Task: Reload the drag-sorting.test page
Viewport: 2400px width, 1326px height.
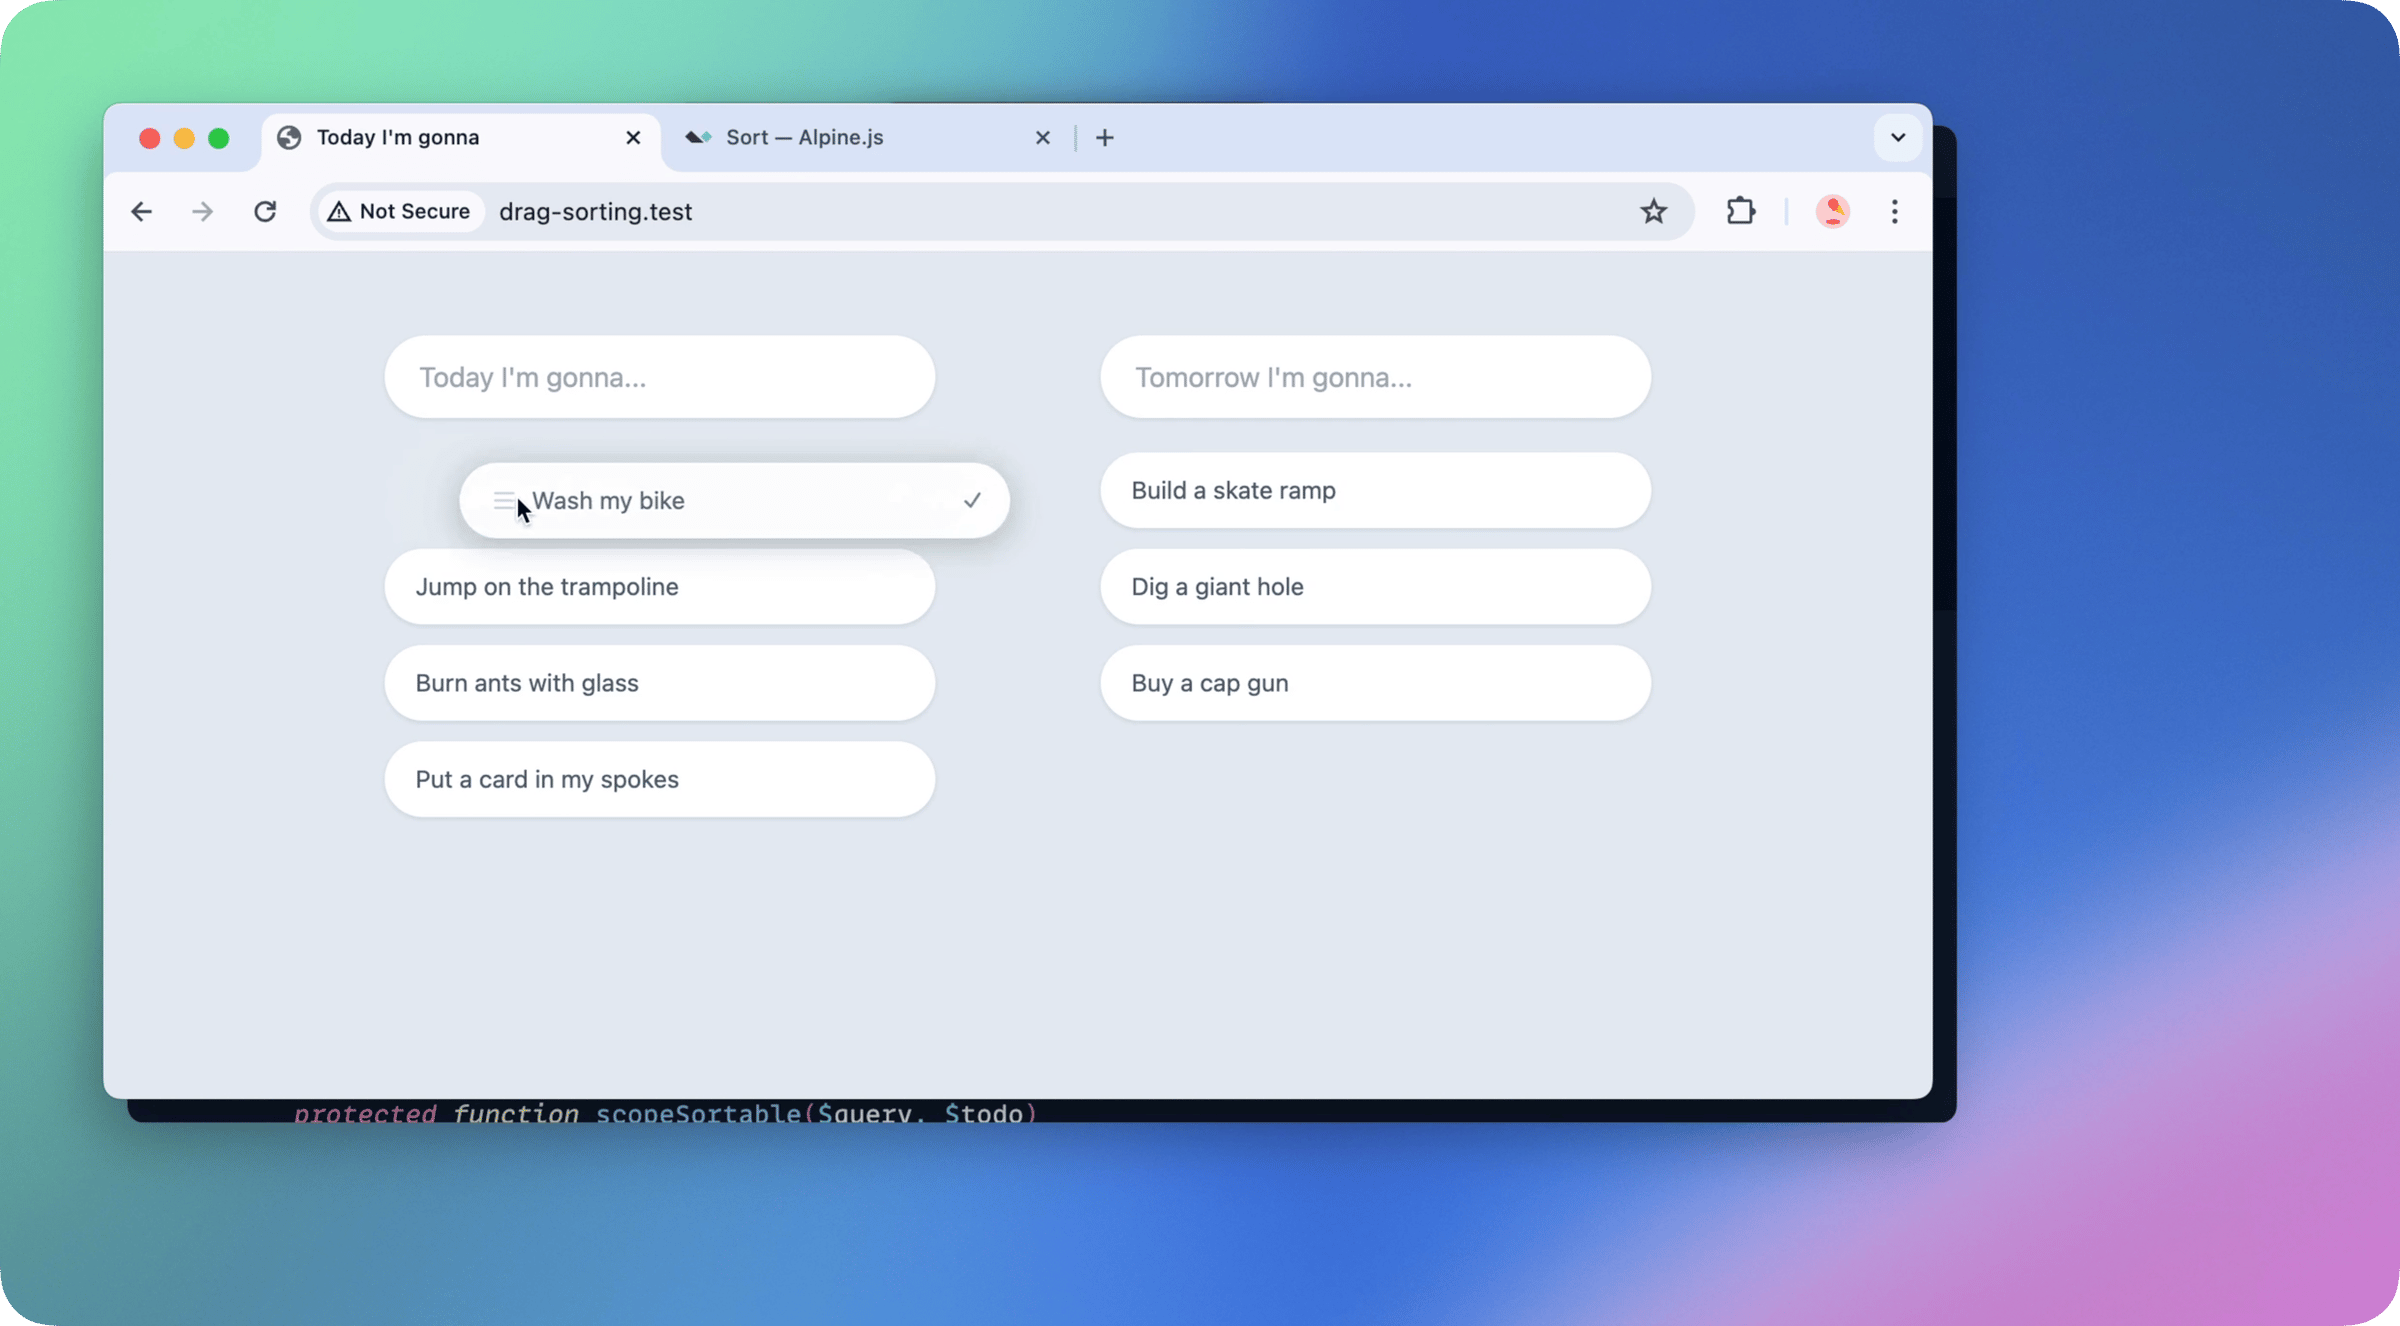Action: click(x=265, y=211)
